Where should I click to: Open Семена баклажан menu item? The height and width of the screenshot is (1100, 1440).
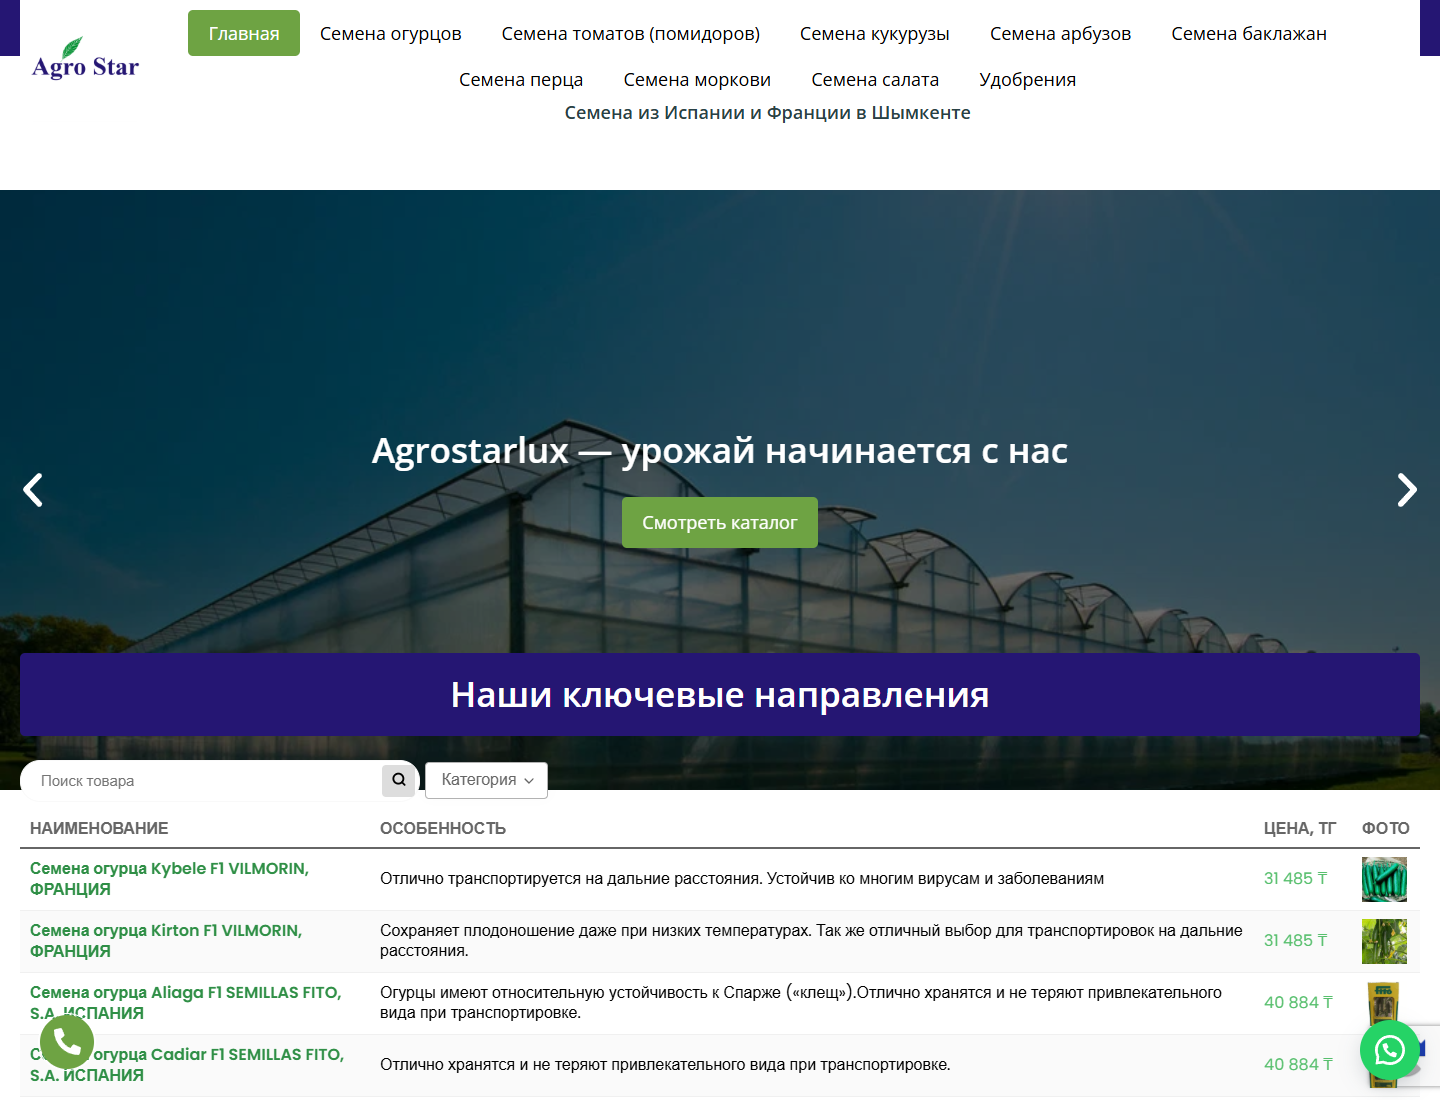(x=1249, y=33)
